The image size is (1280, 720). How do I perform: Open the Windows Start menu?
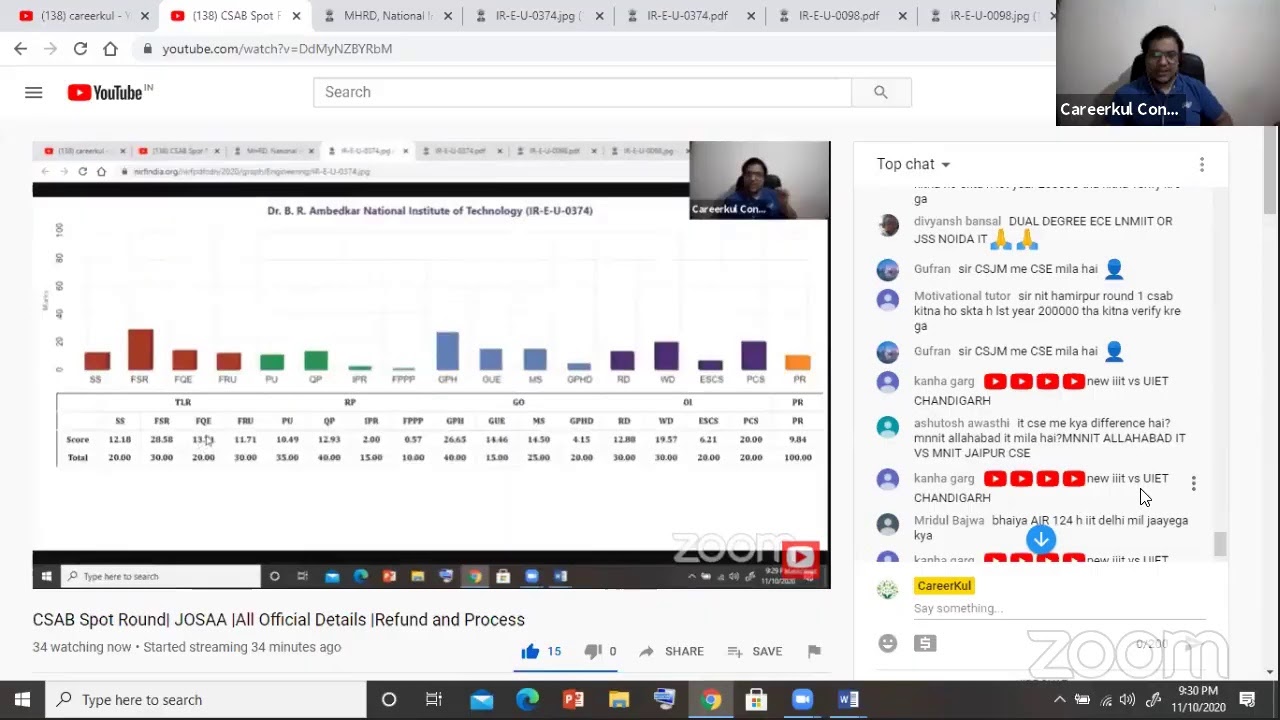pyautogui.click(x=22, y=700)
